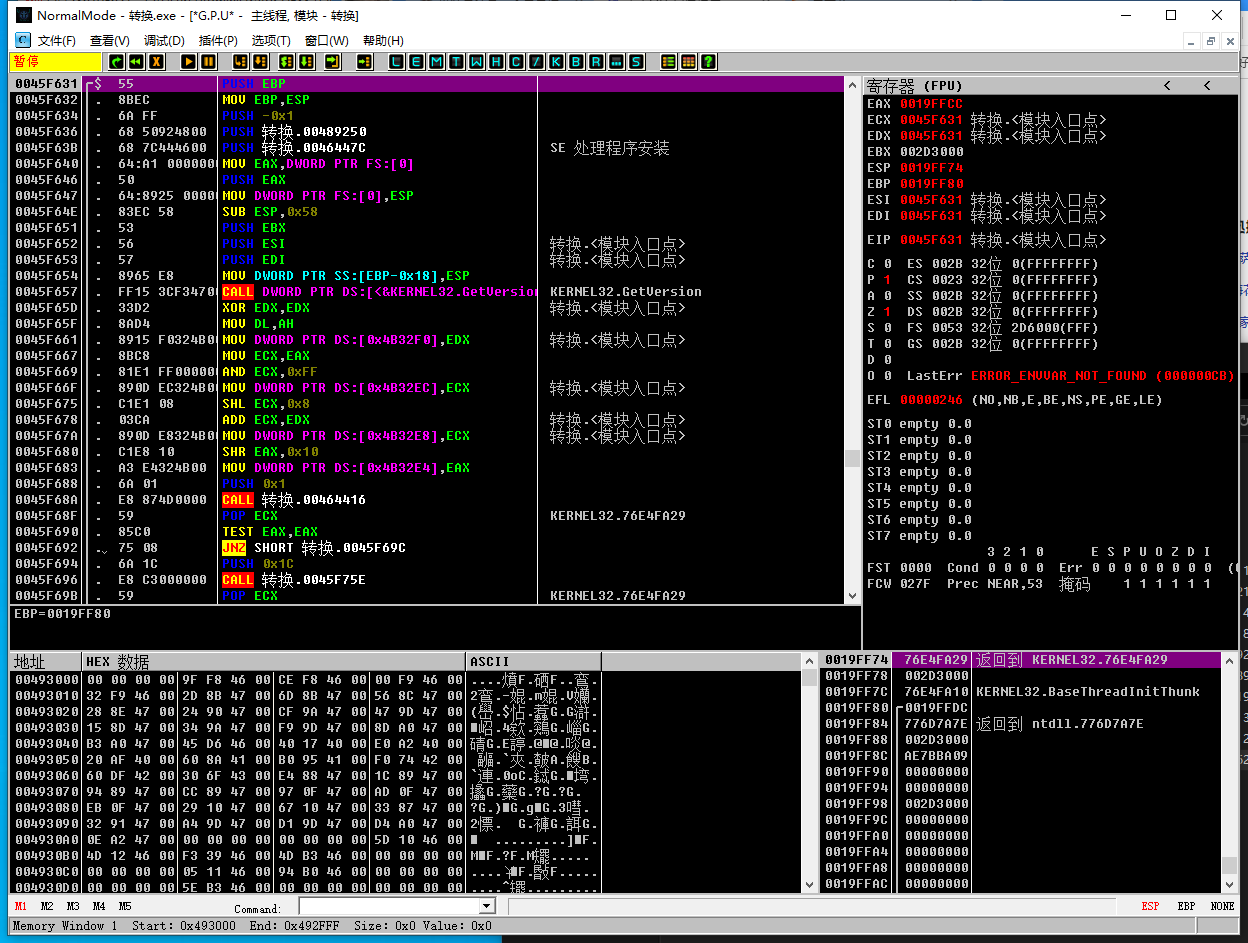Viewport: 1248px width, 943px height.
Task: Open the Handles window (H icon)
Action: pyautogui.click(x=496, y=62)
